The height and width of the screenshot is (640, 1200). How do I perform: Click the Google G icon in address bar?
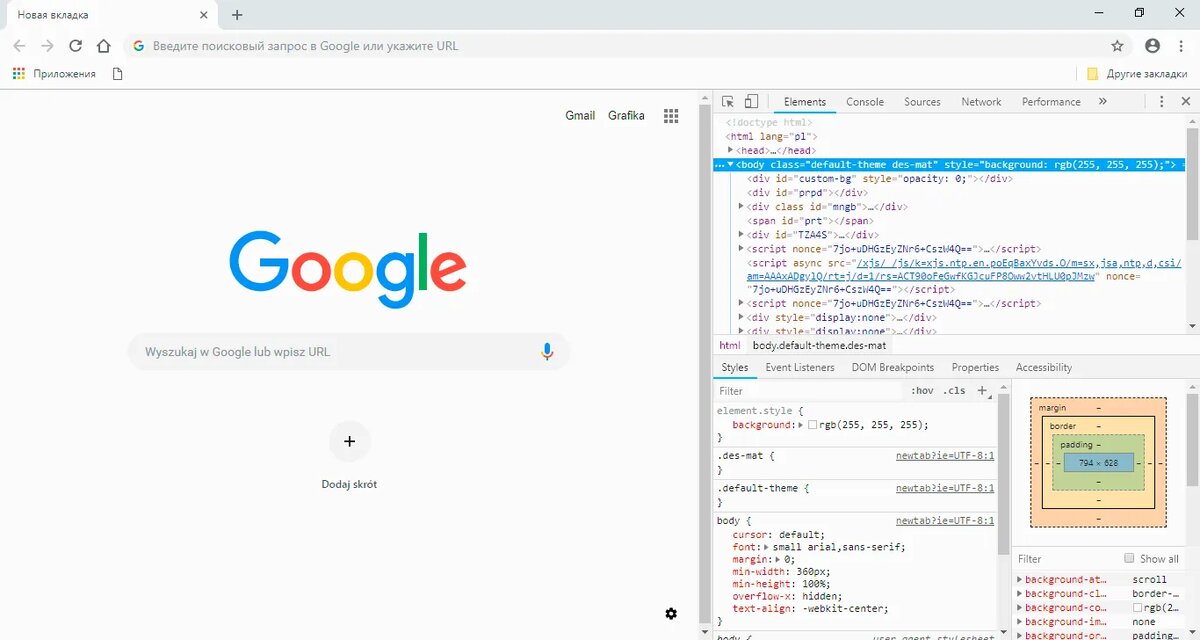click(x=139, y=46)
